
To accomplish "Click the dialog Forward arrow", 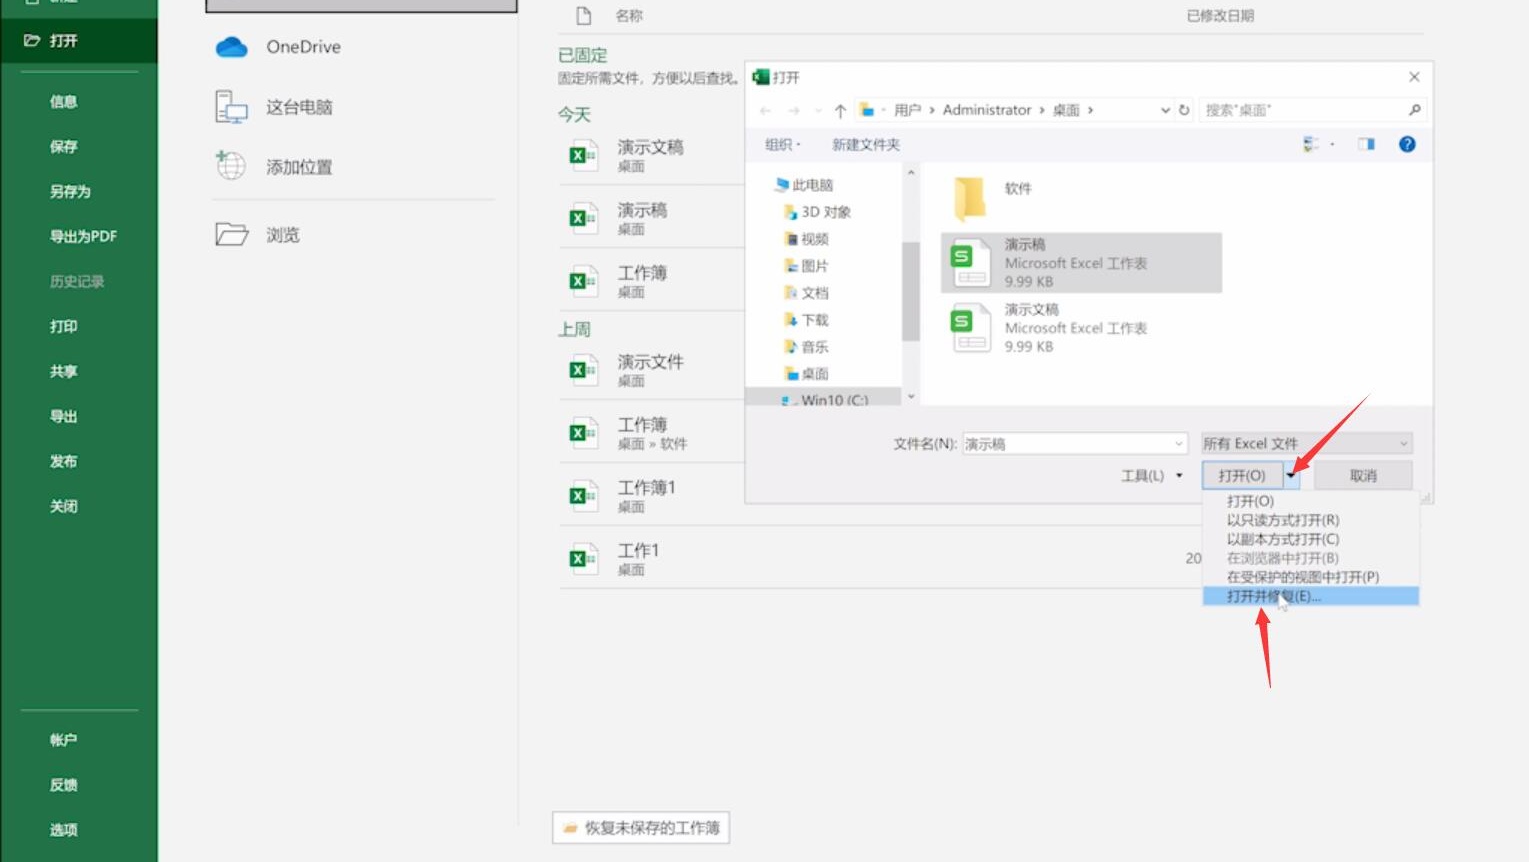I will pos(793,110).
